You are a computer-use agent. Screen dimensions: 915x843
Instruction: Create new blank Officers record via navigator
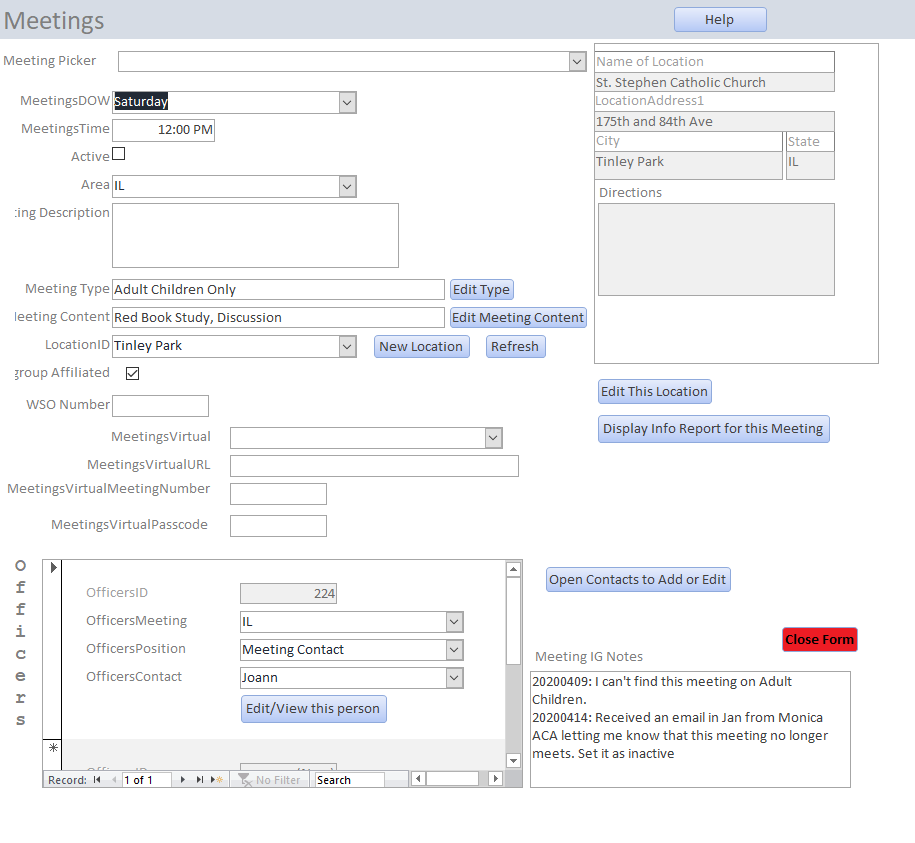218,780
